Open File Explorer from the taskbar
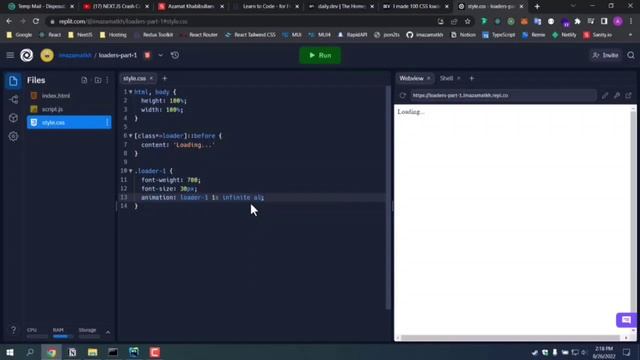The image size is (640, 360). click(93, 352)
